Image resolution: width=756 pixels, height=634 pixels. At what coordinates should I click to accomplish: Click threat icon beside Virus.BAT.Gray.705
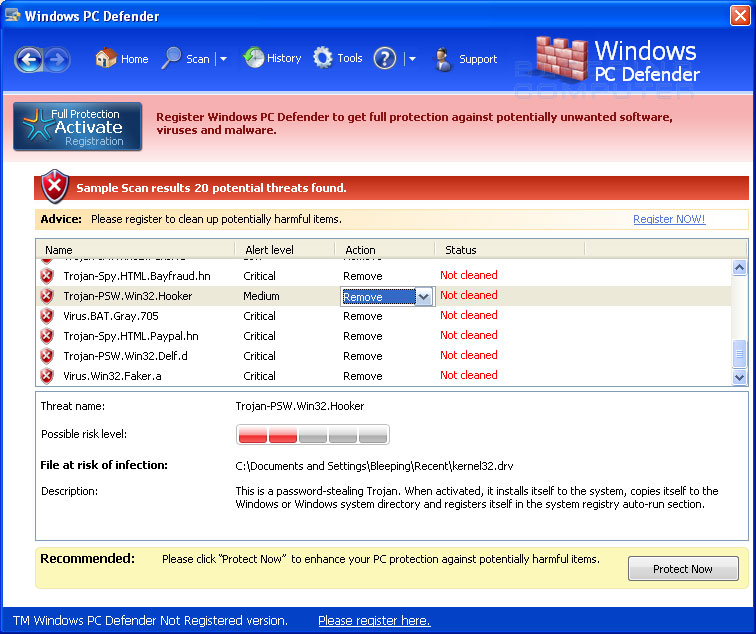click(x=47, y=316)
